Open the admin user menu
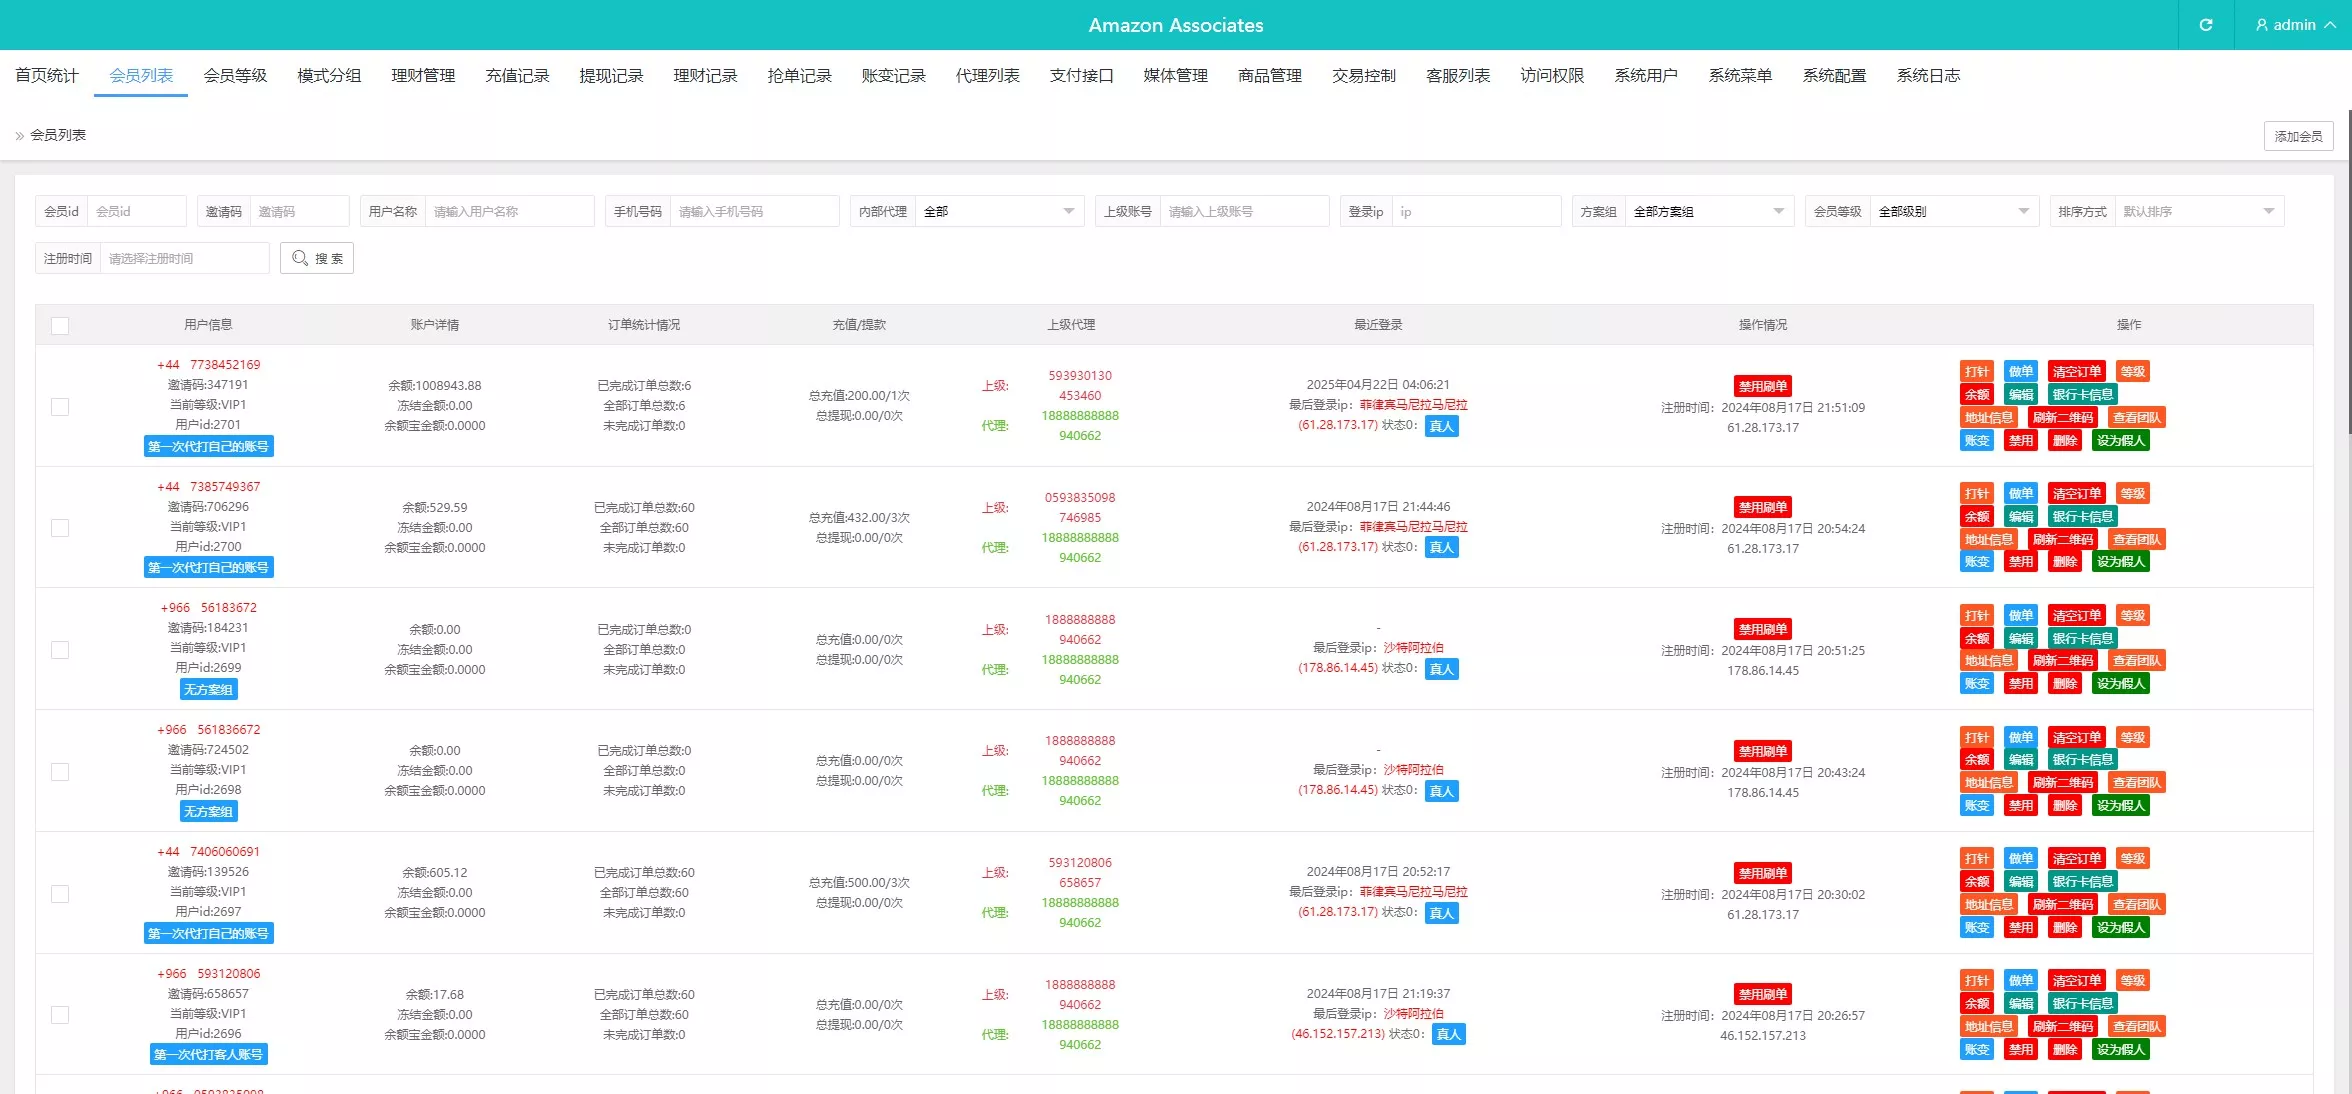The width and height of the screenshot is (2352, 1094). pos(2294,25)
